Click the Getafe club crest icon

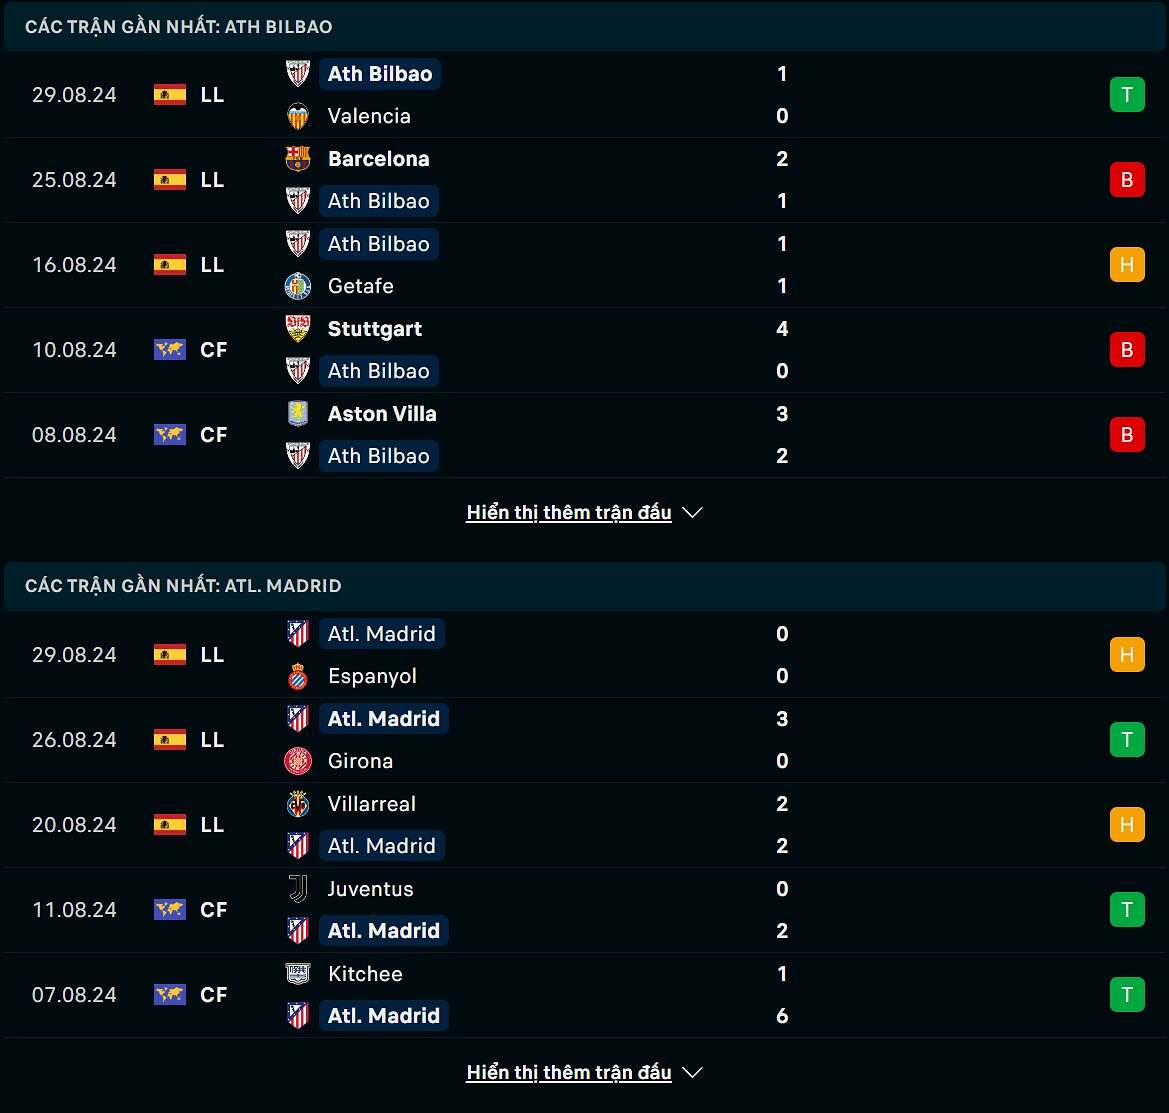pos(297,286)
